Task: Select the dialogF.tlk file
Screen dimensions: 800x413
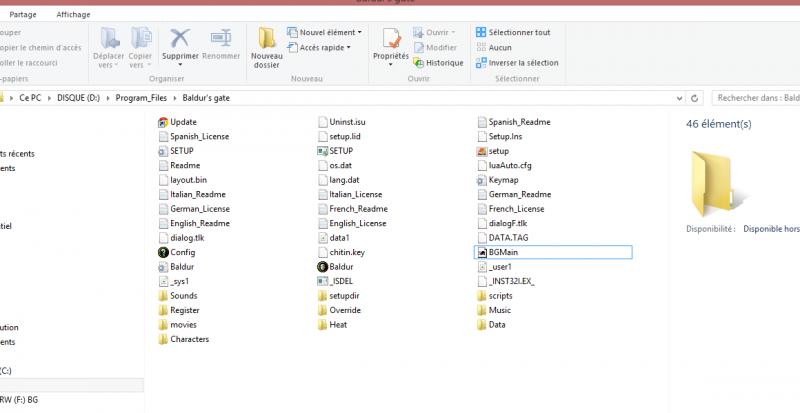Action: [x=502, y=223]
